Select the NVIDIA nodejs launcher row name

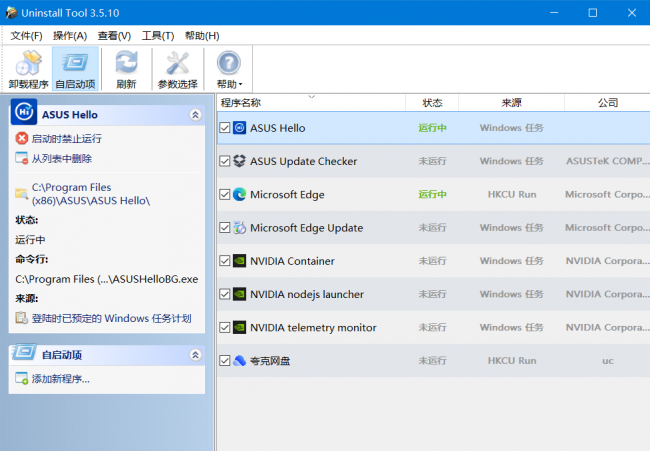307,294
